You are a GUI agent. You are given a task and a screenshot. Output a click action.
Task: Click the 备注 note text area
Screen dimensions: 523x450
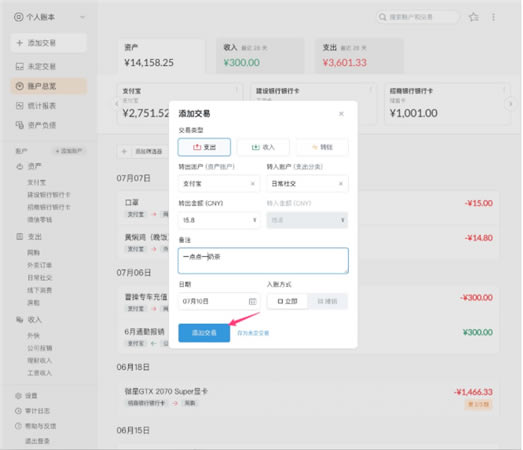point(263,261)
